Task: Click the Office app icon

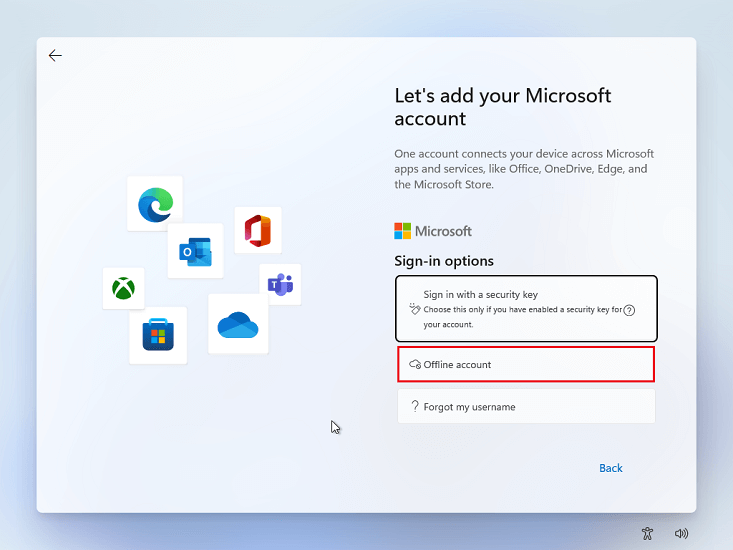Action: coord(258,230)
